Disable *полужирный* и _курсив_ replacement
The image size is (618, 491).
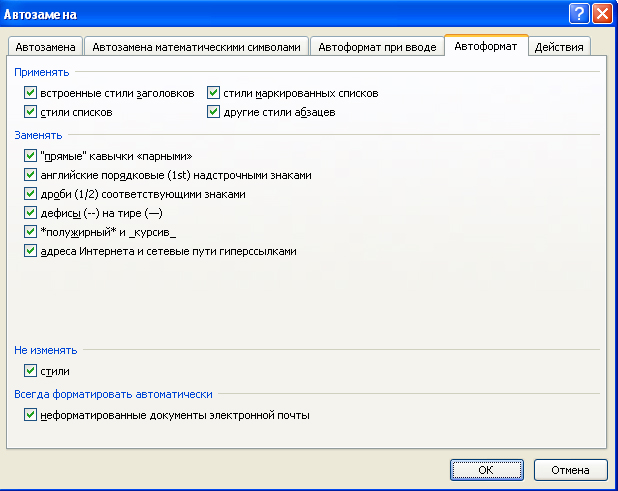pos(29,232)
